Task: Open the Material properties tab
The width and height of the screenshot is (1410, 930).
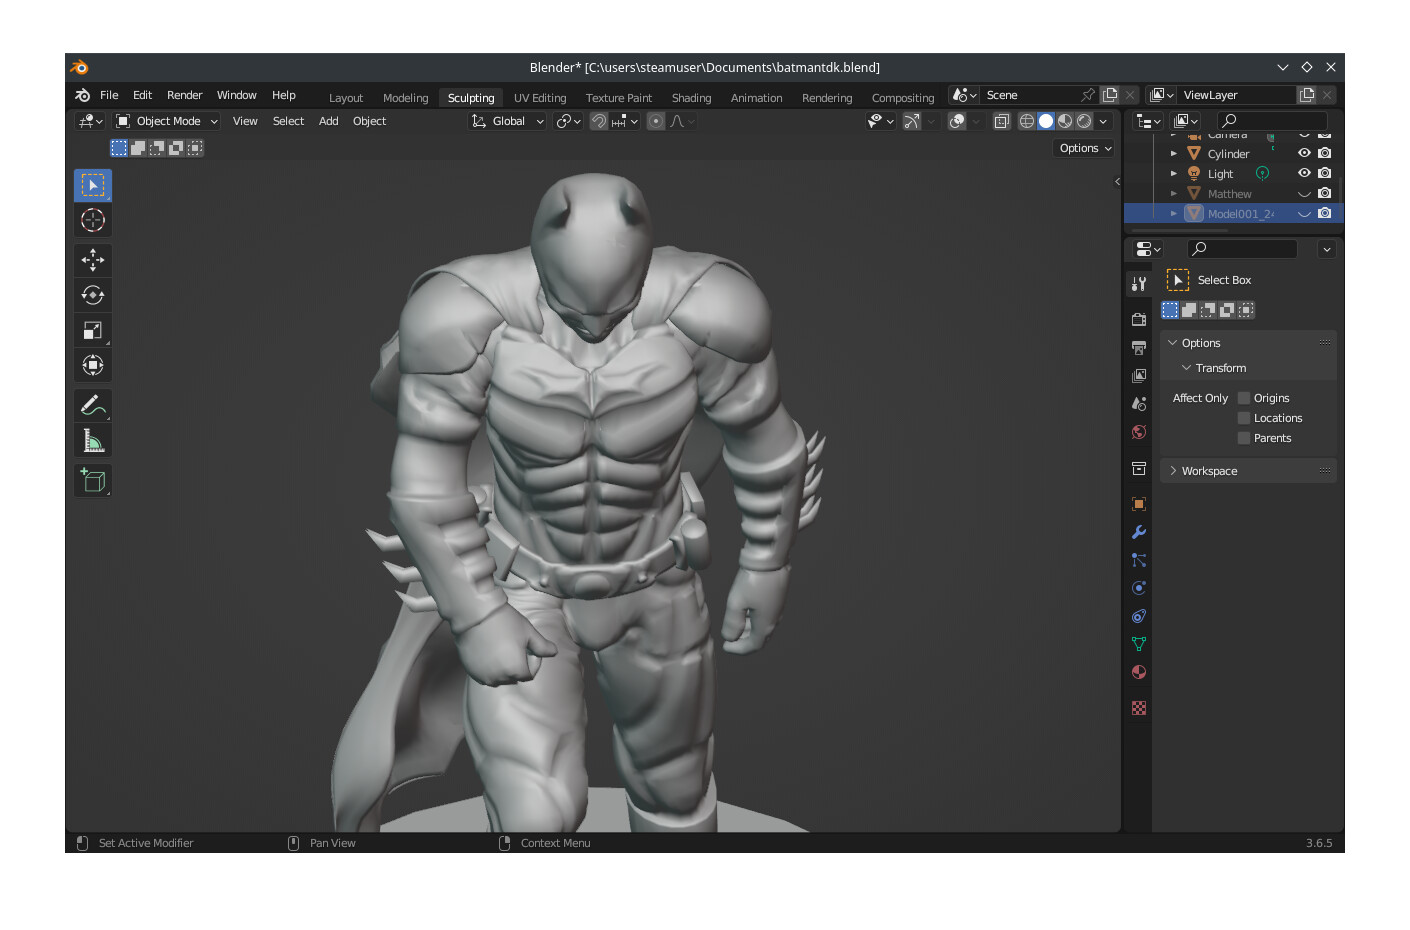Action: tap(1139, 672)
